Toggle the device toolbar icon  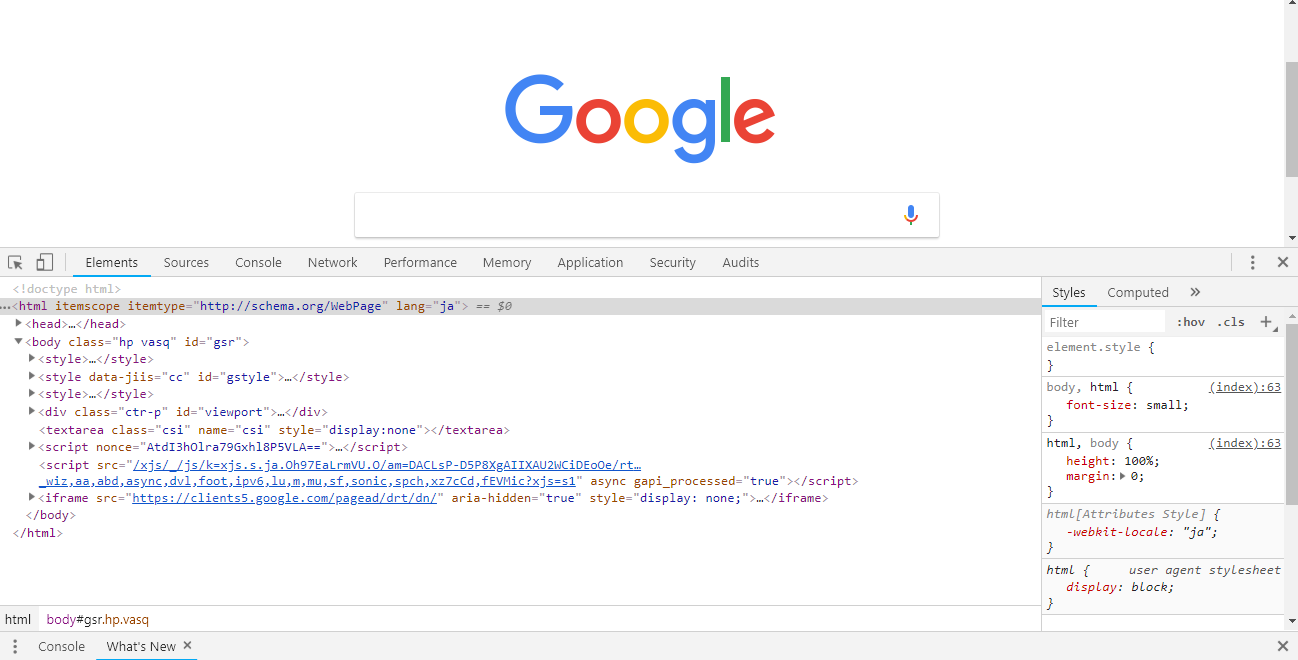click(44, 262)
